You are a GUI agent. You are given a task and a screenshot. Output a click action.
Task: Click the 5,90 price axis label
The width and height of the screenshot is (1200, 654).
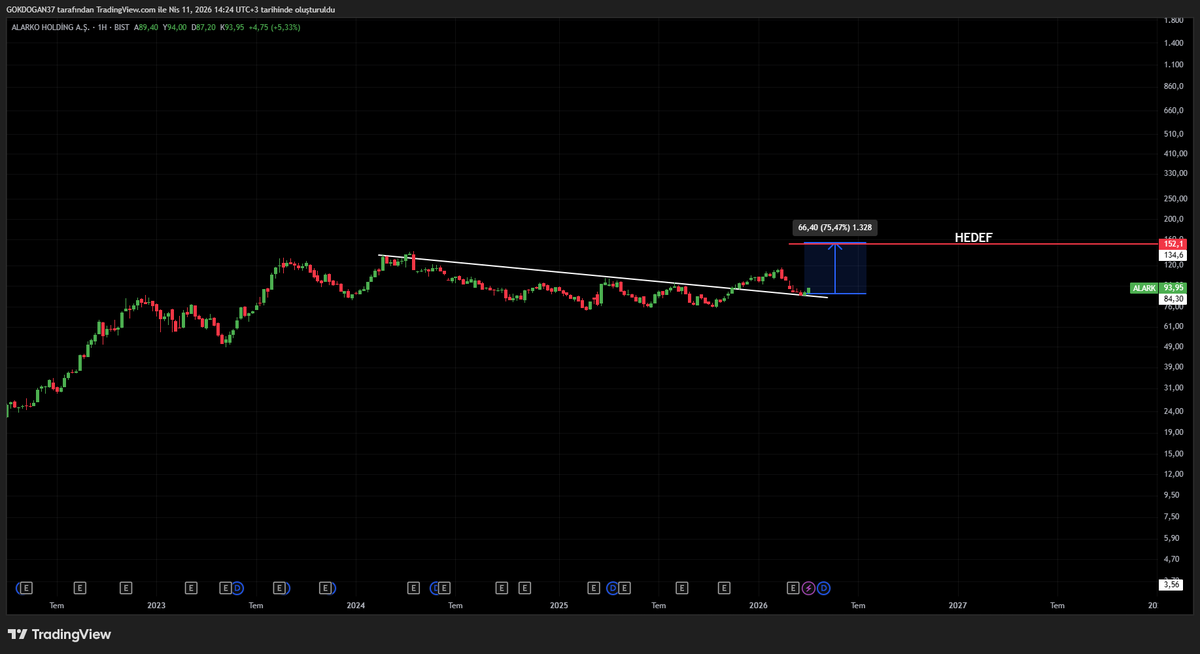[1174, 537]
